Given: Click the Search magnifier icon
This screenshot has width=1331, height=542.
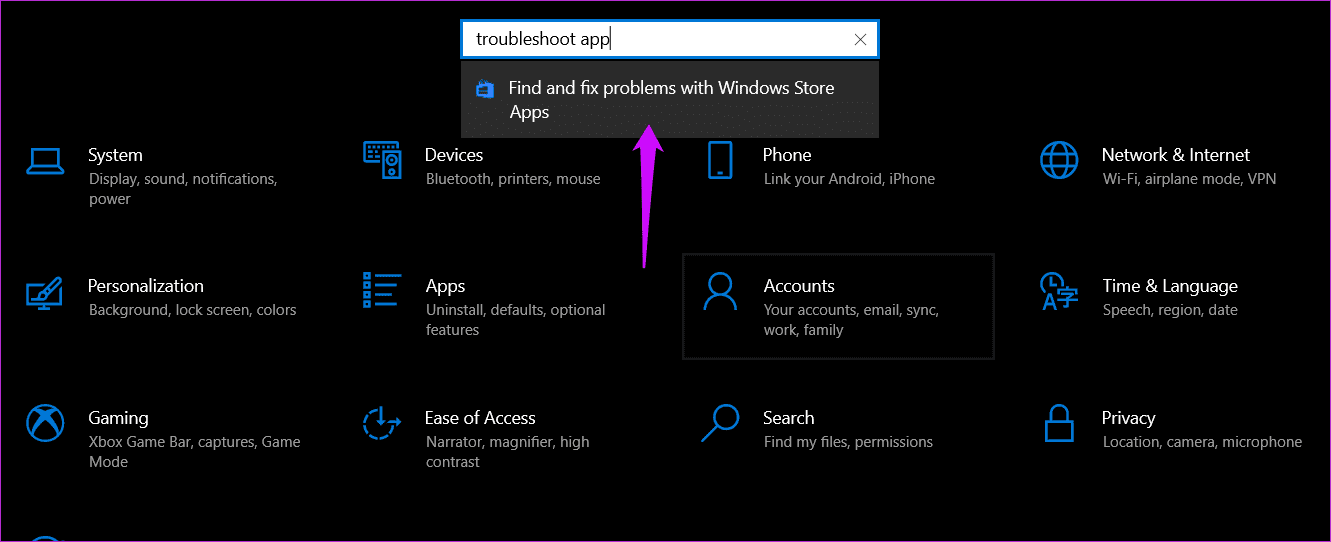Looking at the screenshot, I should (x=720, y=423).
